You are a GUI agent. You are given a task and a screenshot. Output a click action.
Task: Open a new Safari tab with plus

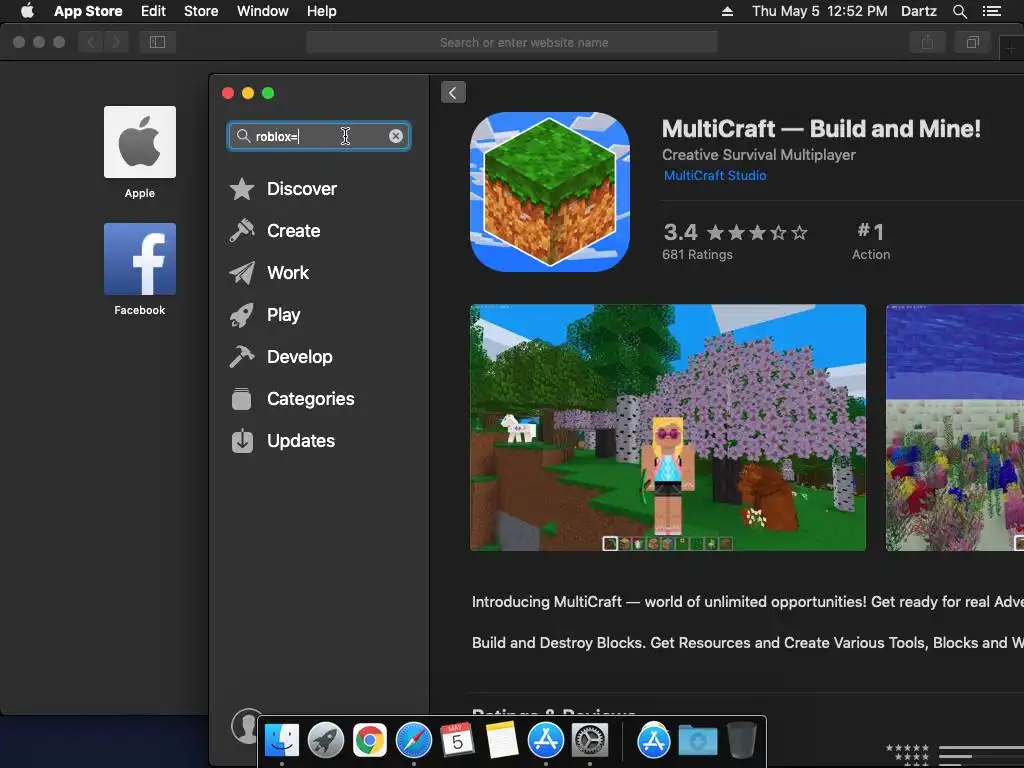pos(1011,48)
